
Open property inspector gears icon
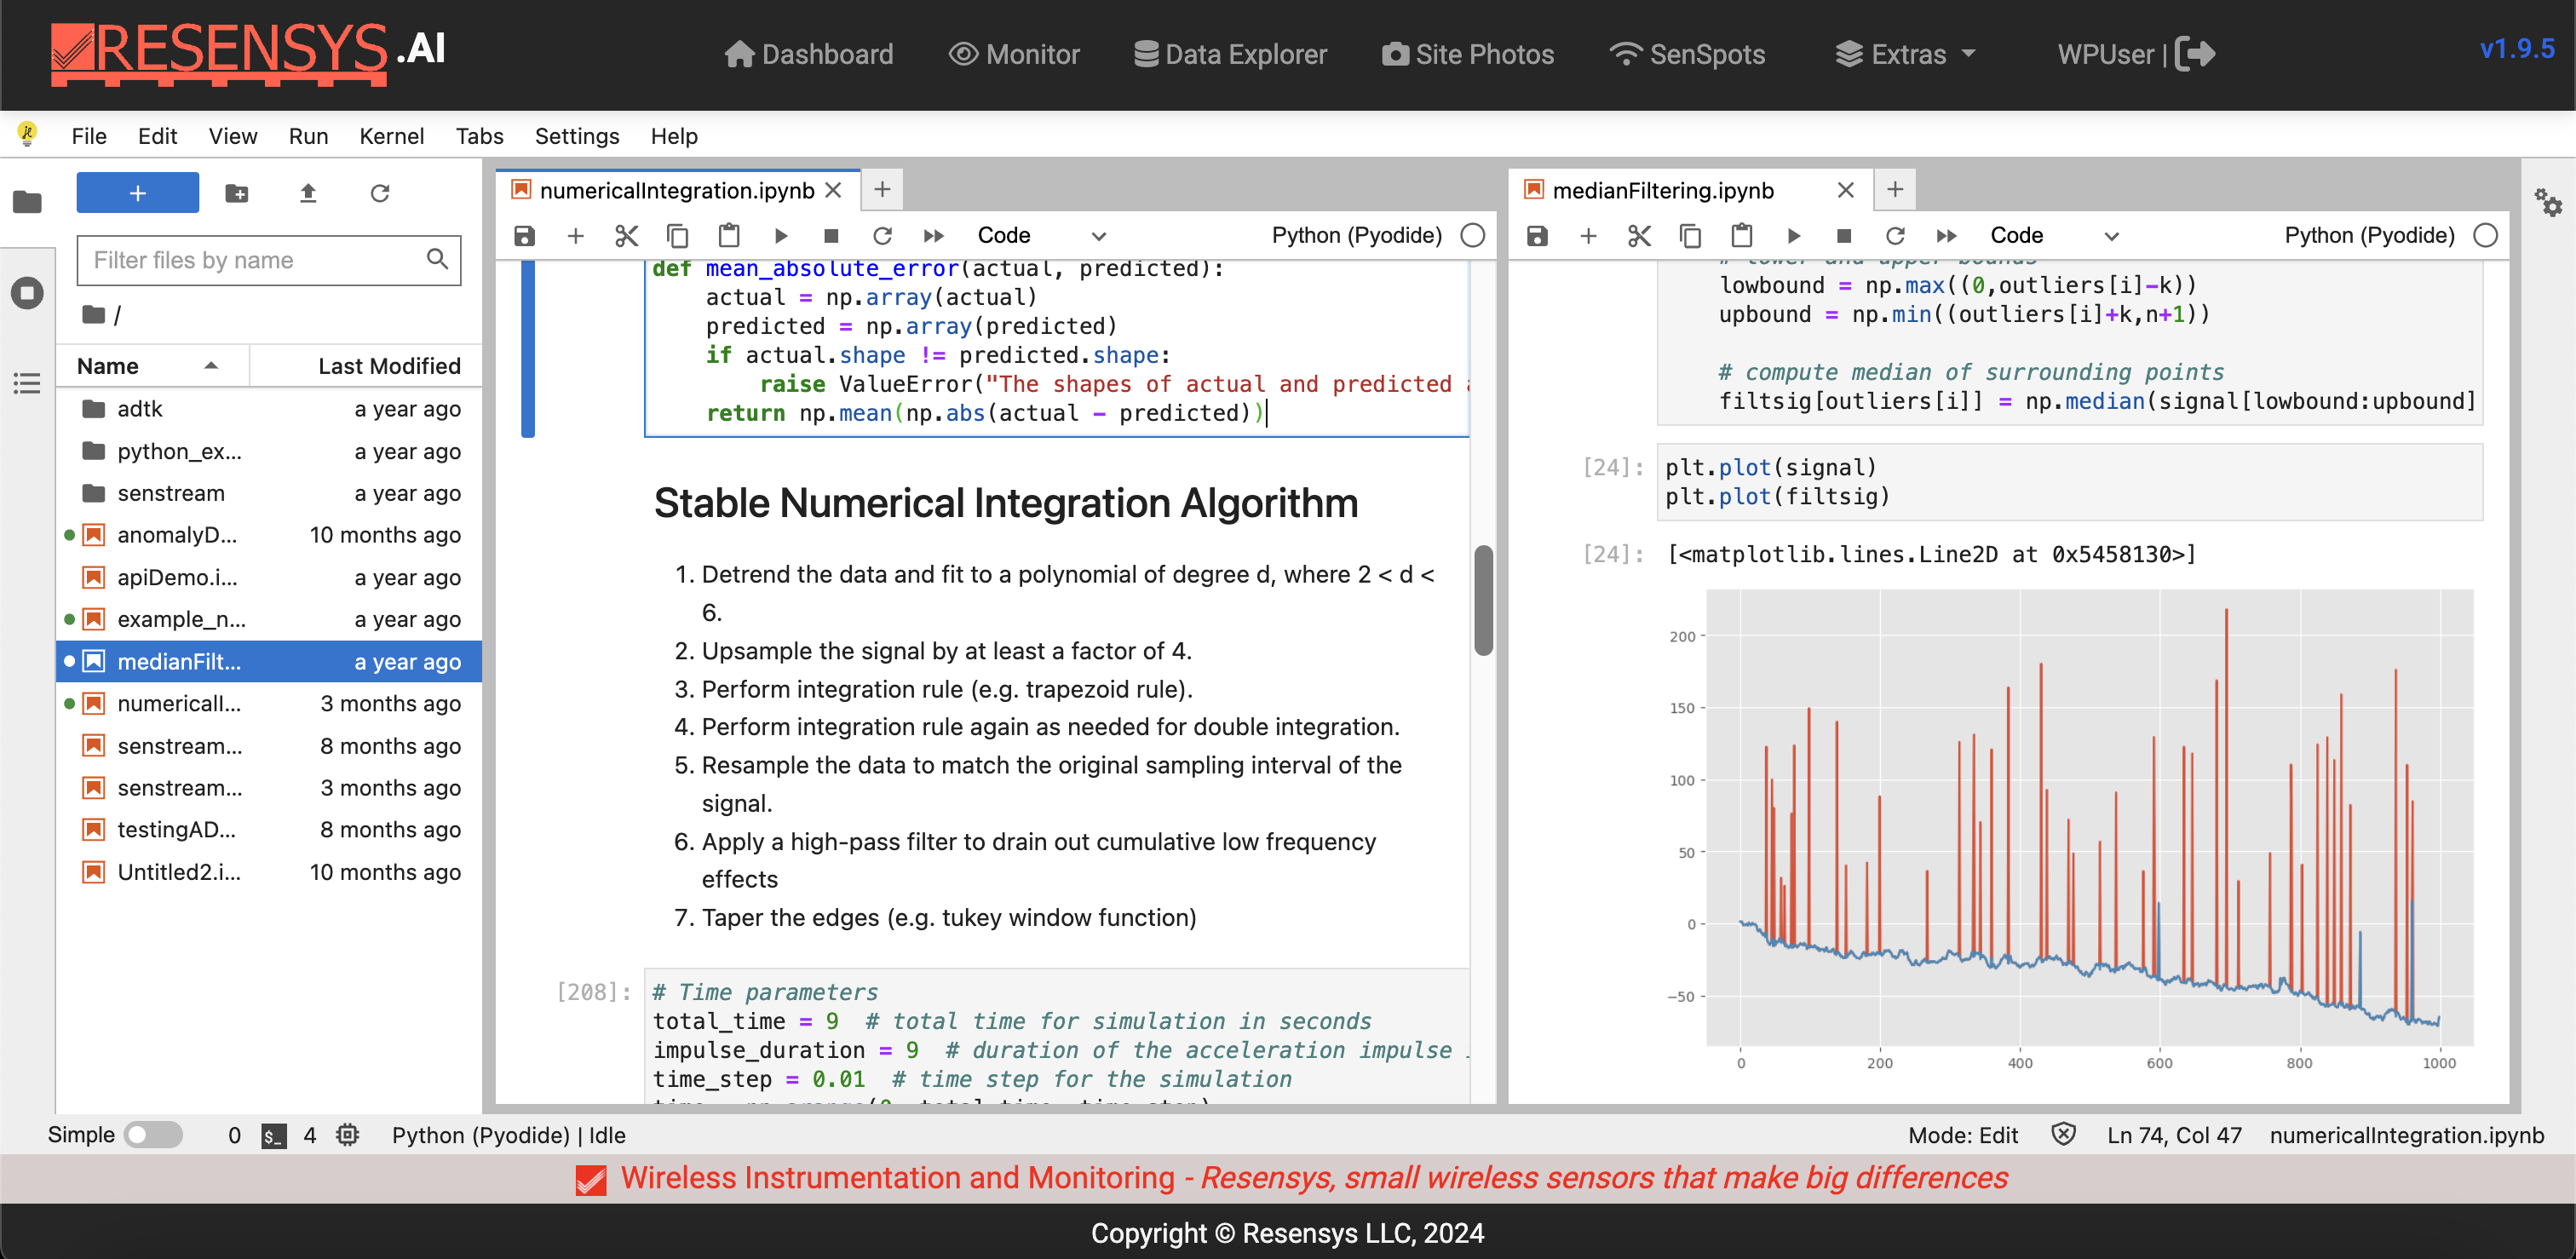tap(2547, 203)
